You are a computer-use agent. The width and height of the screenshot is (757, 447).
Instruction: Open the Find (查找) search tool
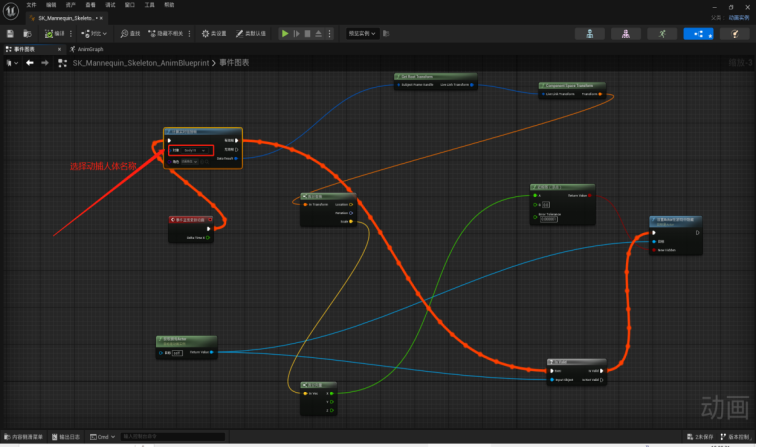click(x=130, y=33)
